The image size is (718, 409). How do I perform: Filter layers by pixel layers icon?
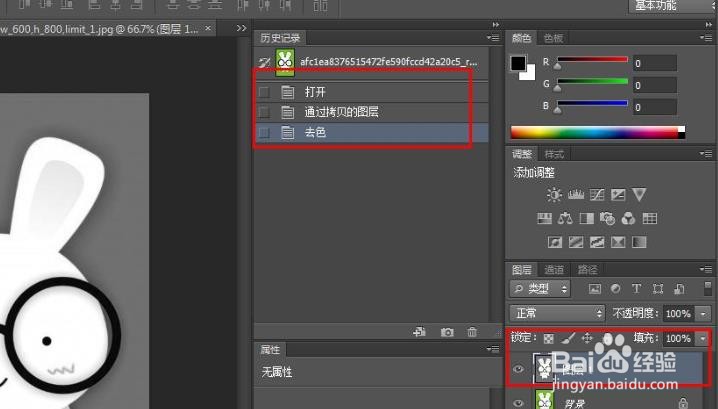(x=594, y=289)
